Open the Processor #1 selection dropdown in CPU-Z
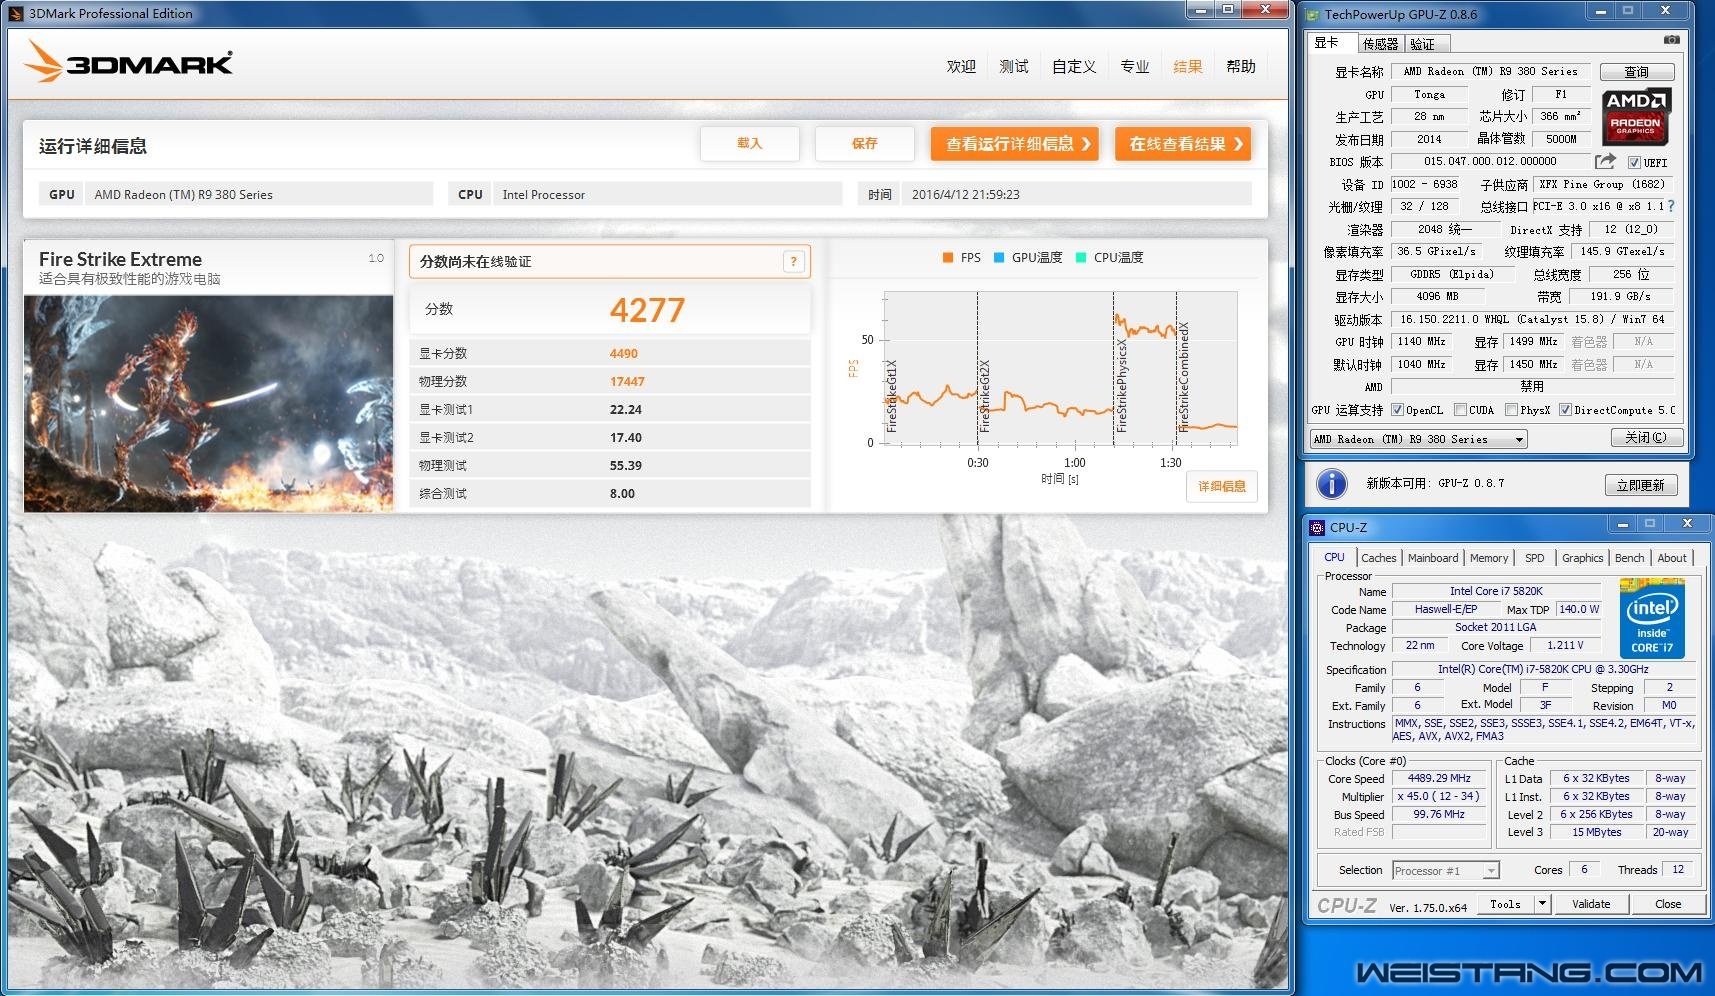The image size is (1715, 996). click(x=1446, y=871)
